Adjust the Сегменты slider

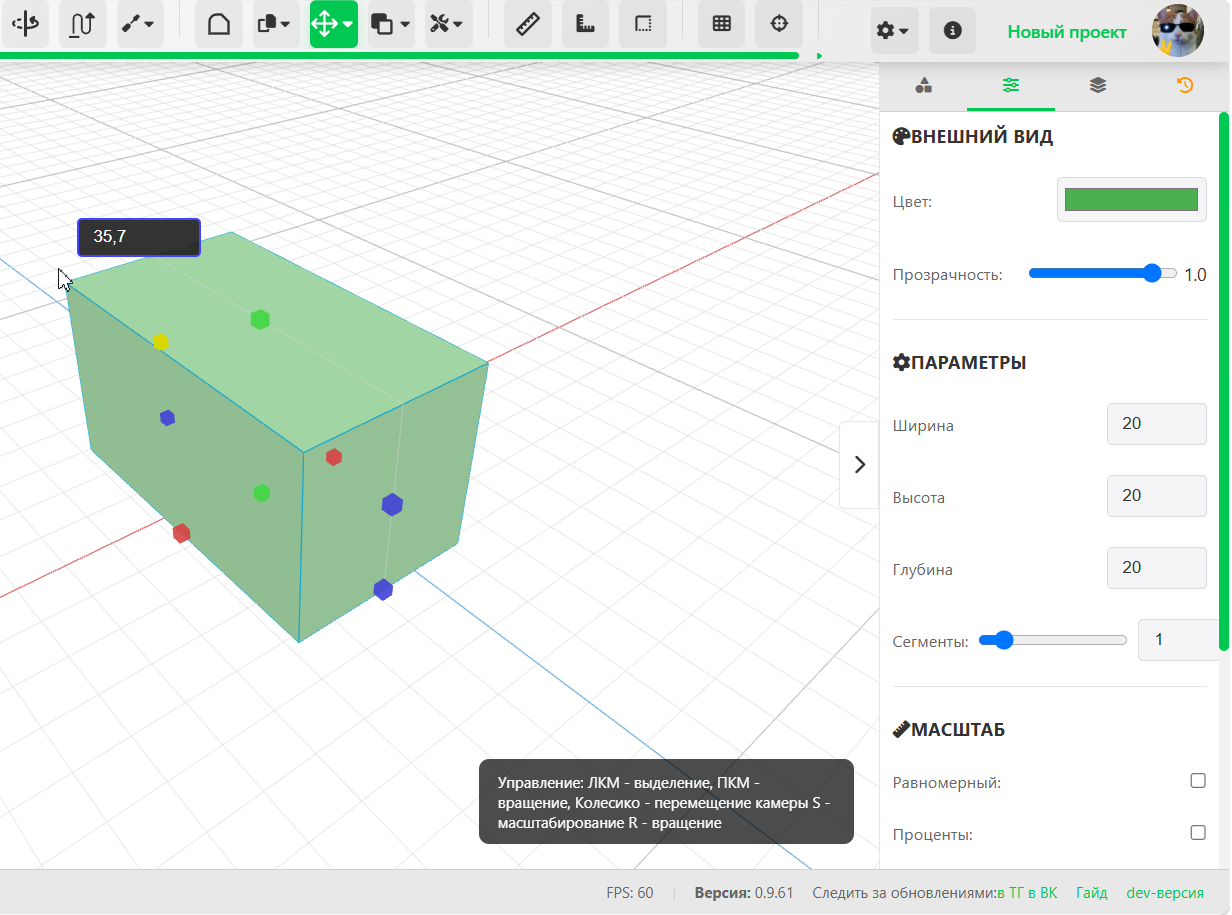(1053, 640)
